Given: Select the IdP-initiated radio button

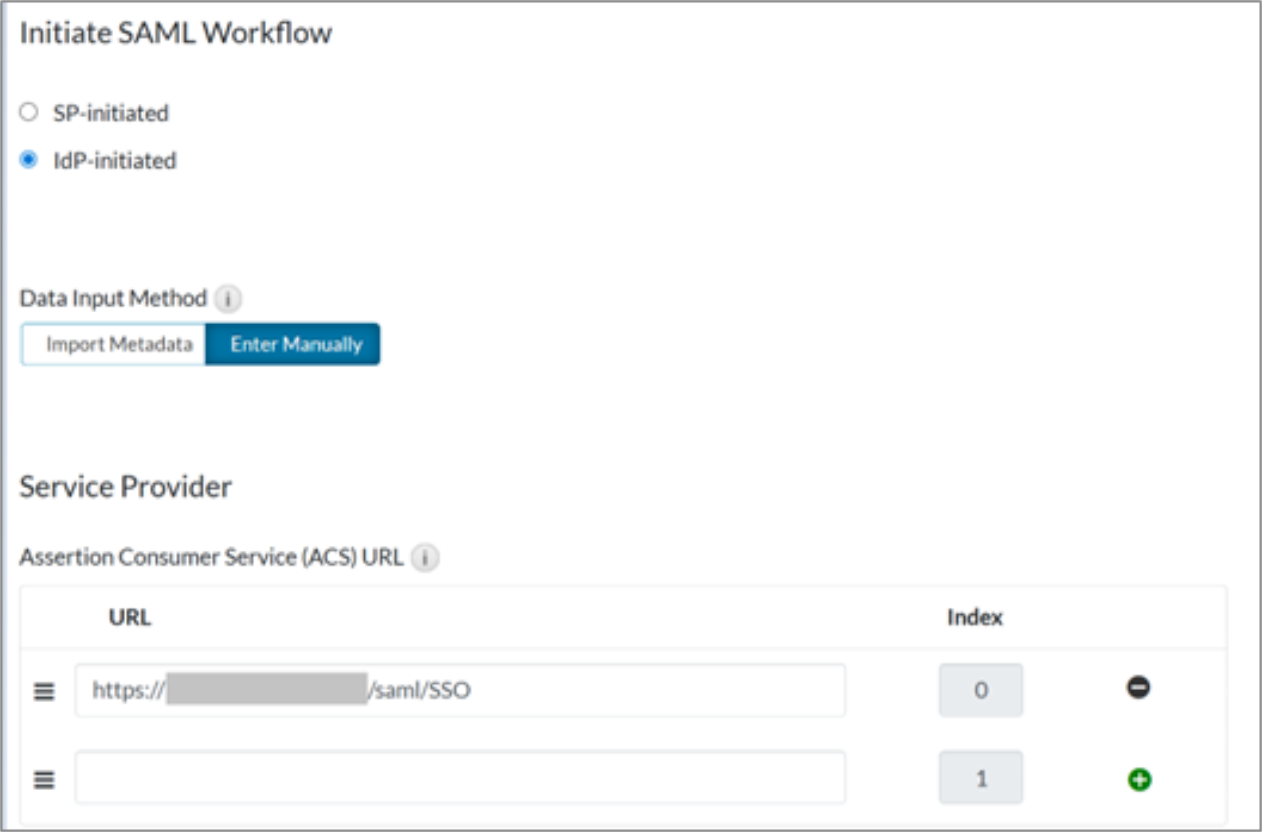Looking at the screenshot, I should click(29, 160).
